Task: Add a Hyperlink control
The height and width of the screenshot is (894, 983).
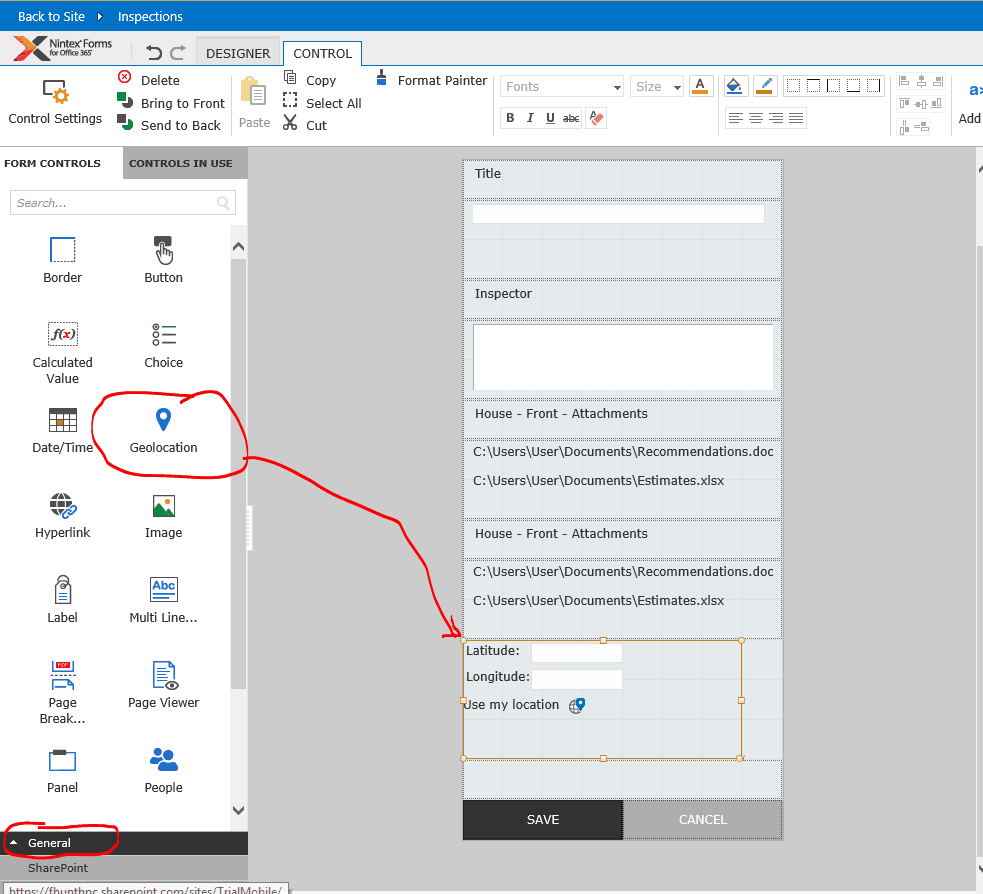Action: click(62, 515)
